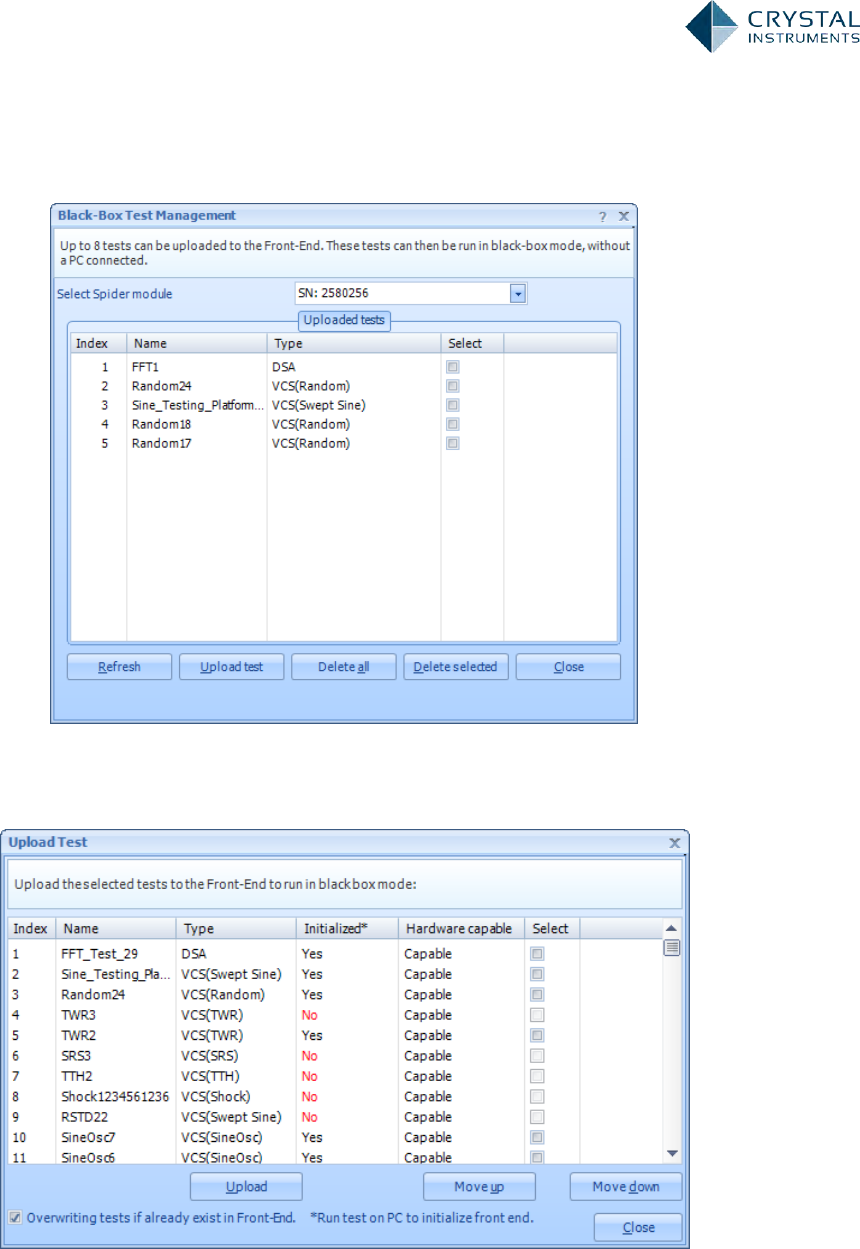The height and width of the screenshot is (1249, 860).
Task: Select the Random17 test checkbox
Action: (453, 443)
